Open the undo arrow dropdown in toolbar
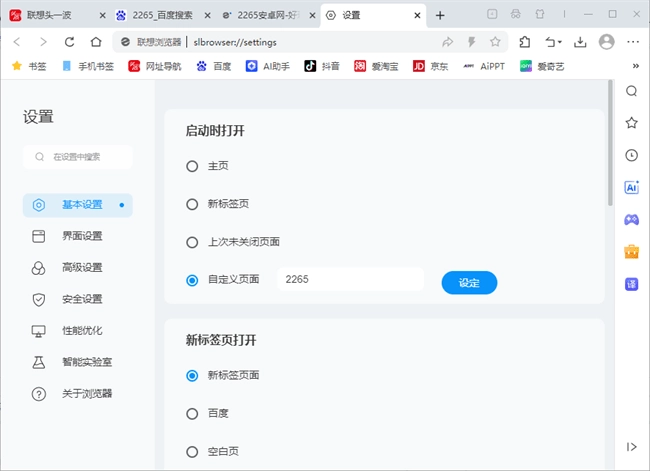650x471 pixels. pyautogui.click(x=553, y=42)
